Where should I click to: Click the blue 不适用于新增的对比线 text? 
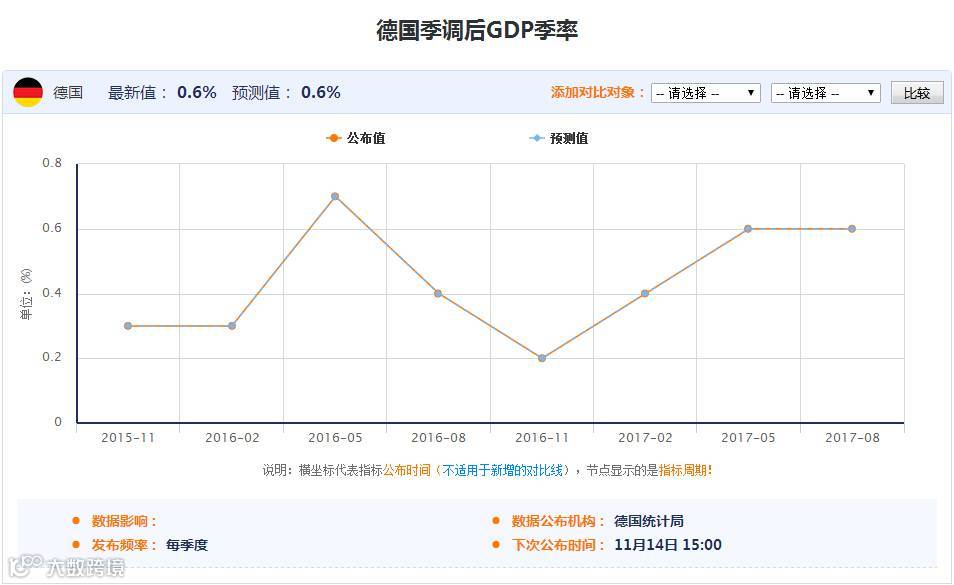502,470
